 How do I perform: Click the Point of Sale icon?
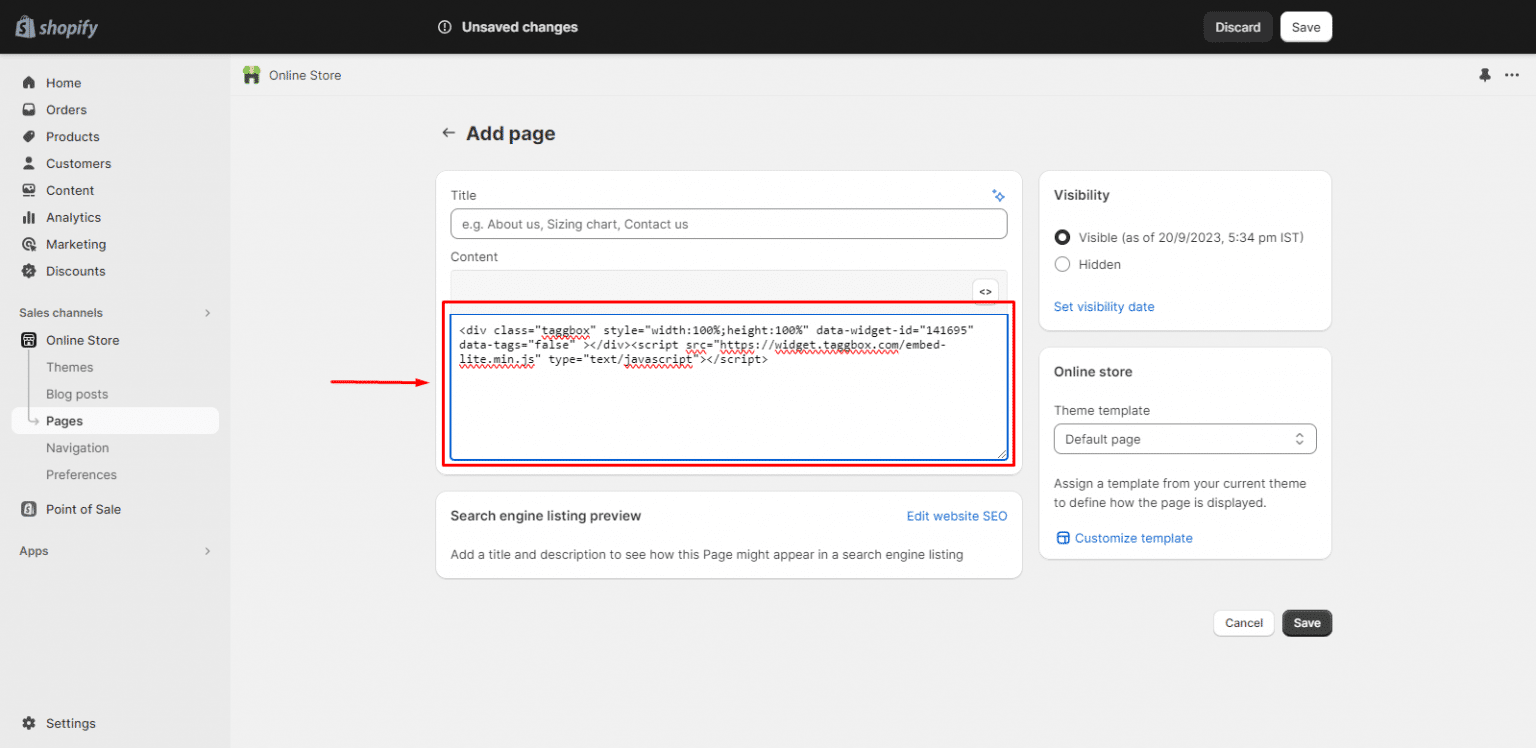click(29, 509)
